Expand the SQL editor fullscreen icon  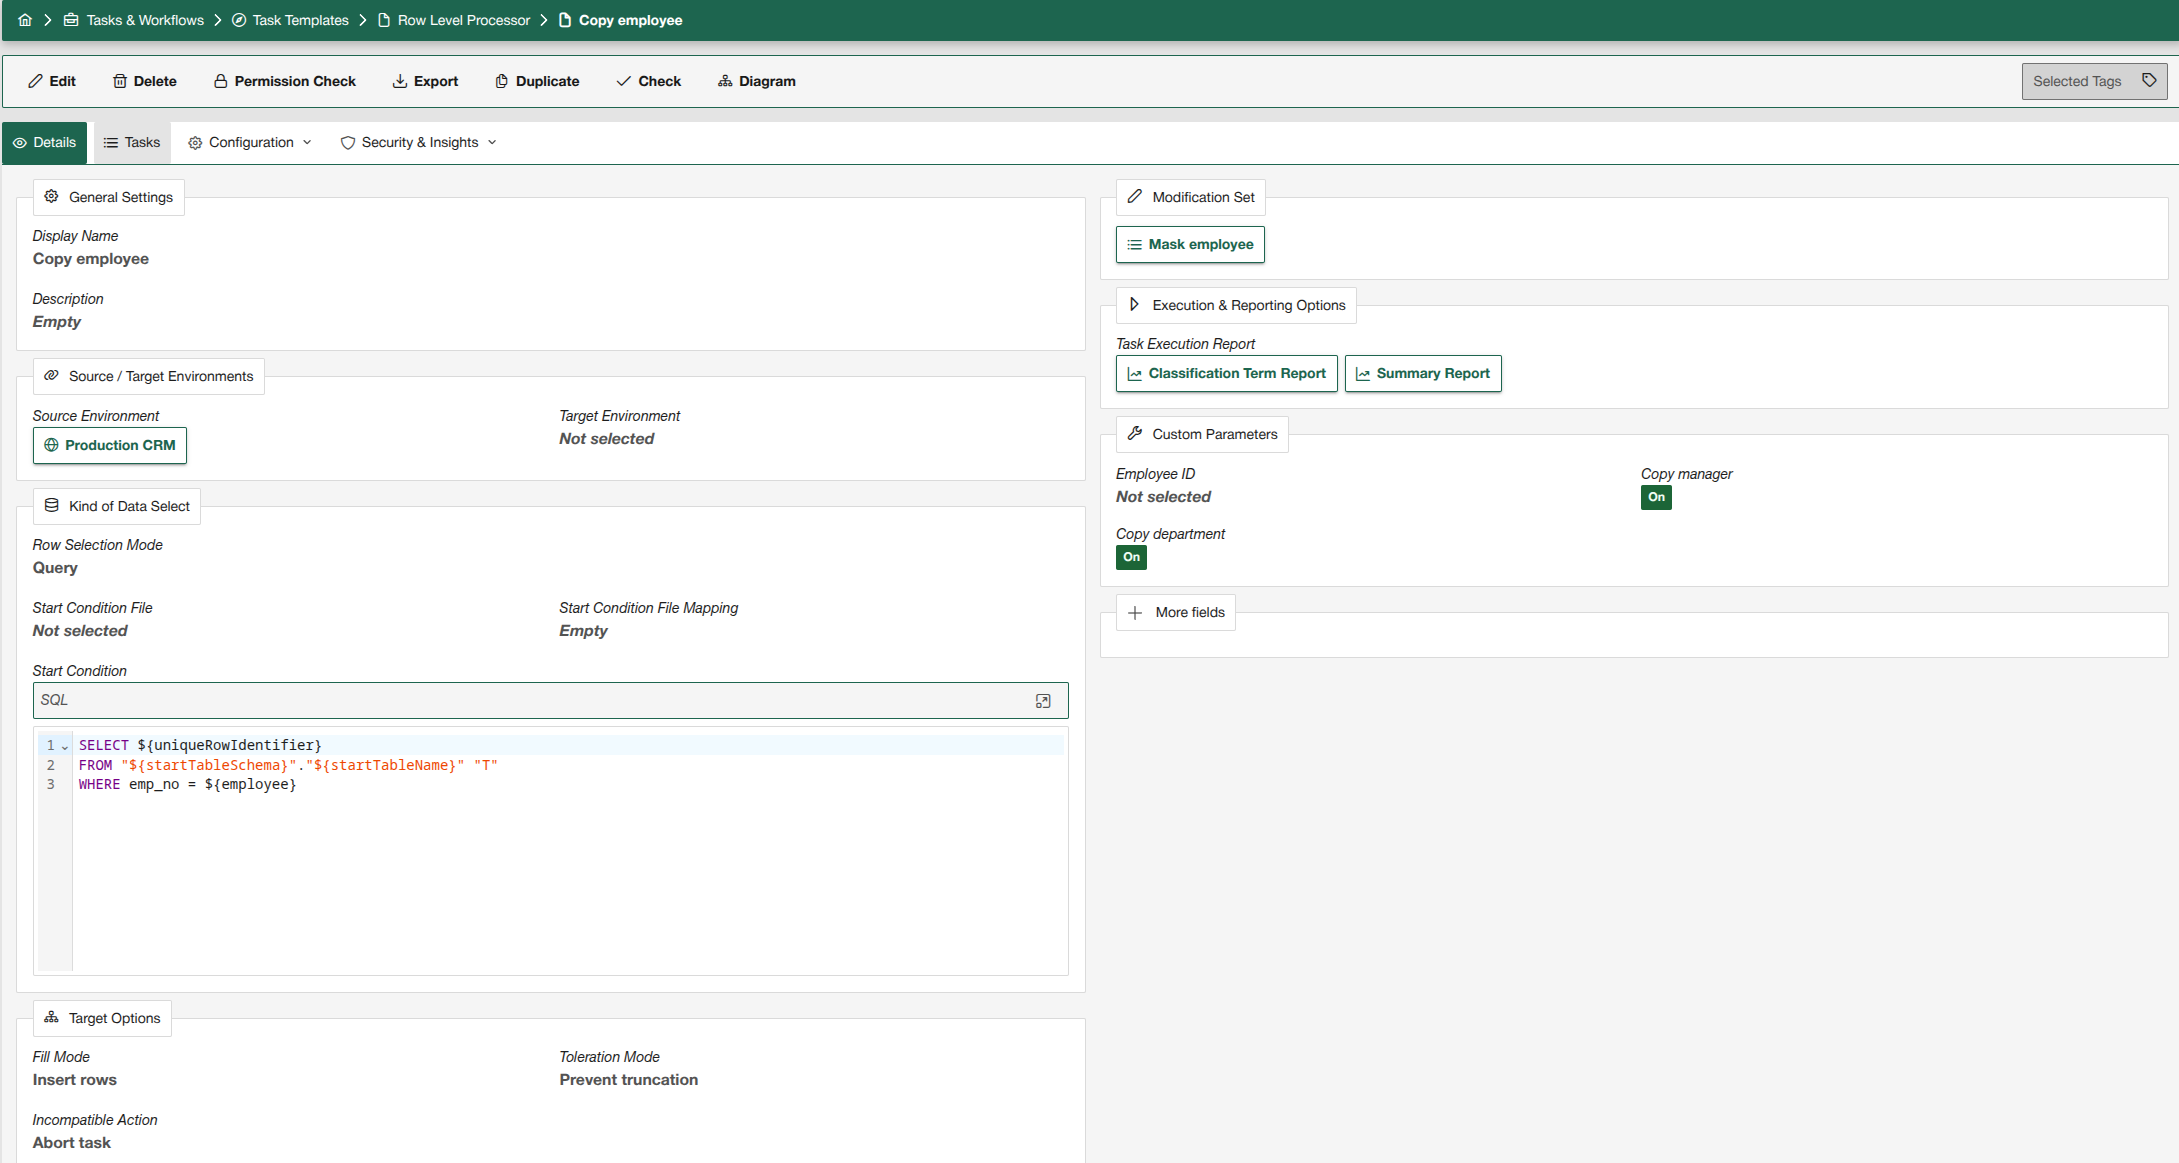(1043, 701)
